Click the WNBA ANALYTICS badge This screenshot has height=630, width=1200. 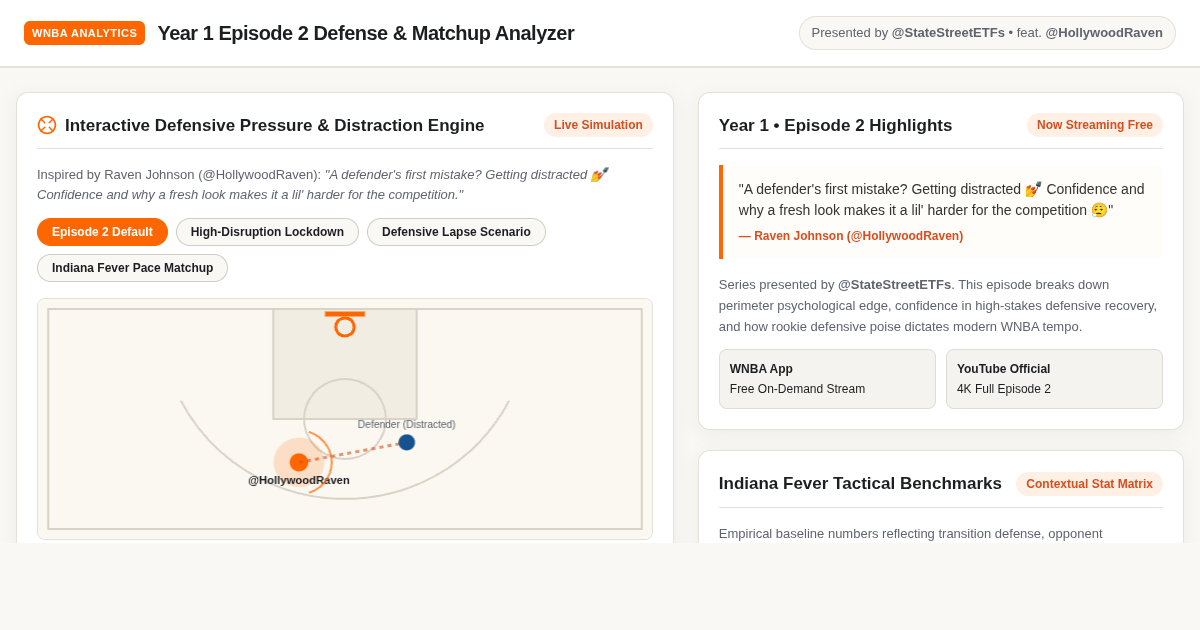pyautogui.click(x=84, y=33)
